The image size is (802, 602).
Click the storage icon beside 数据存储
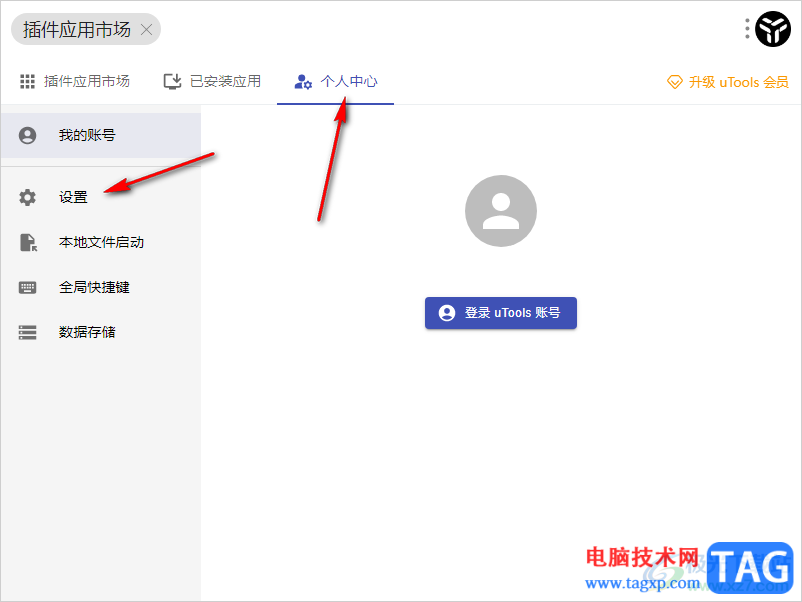(x=28, y=332)
